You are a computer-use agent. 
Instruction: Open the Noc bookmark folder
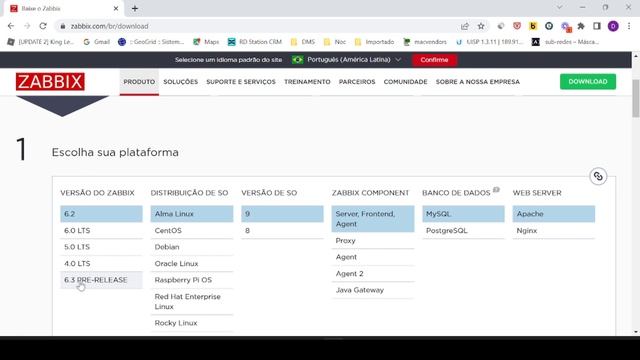tap(335, 42)
